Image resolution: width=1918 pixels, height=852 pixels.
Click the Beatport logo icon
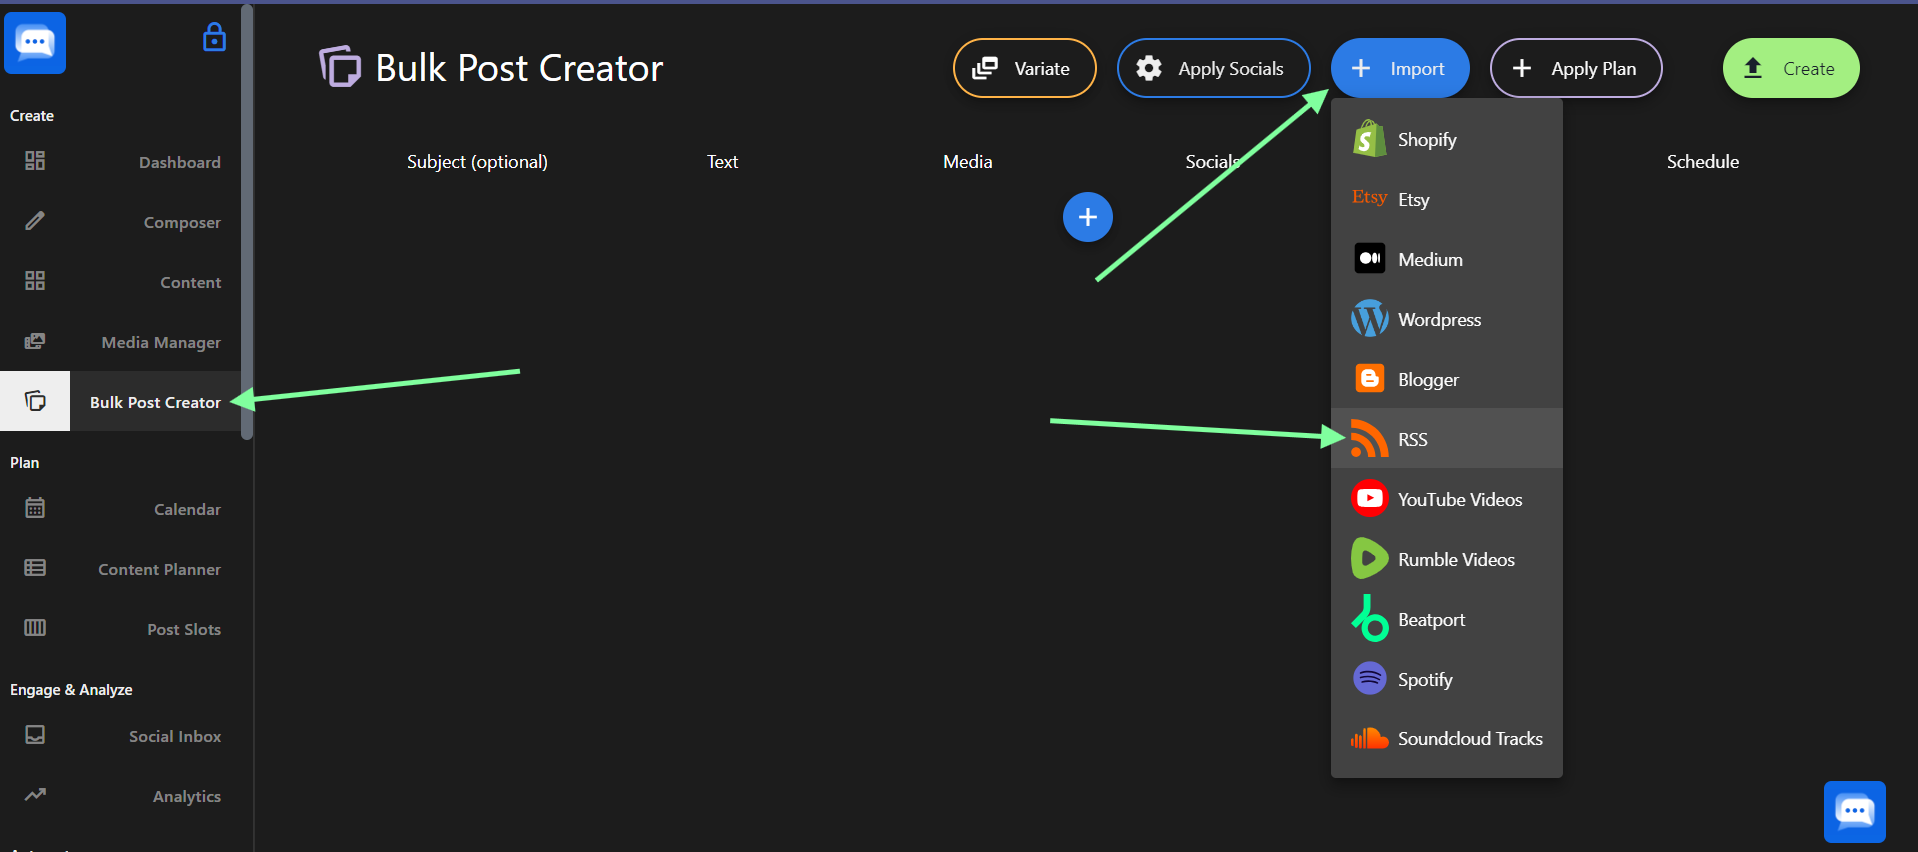click(1369, 618)
